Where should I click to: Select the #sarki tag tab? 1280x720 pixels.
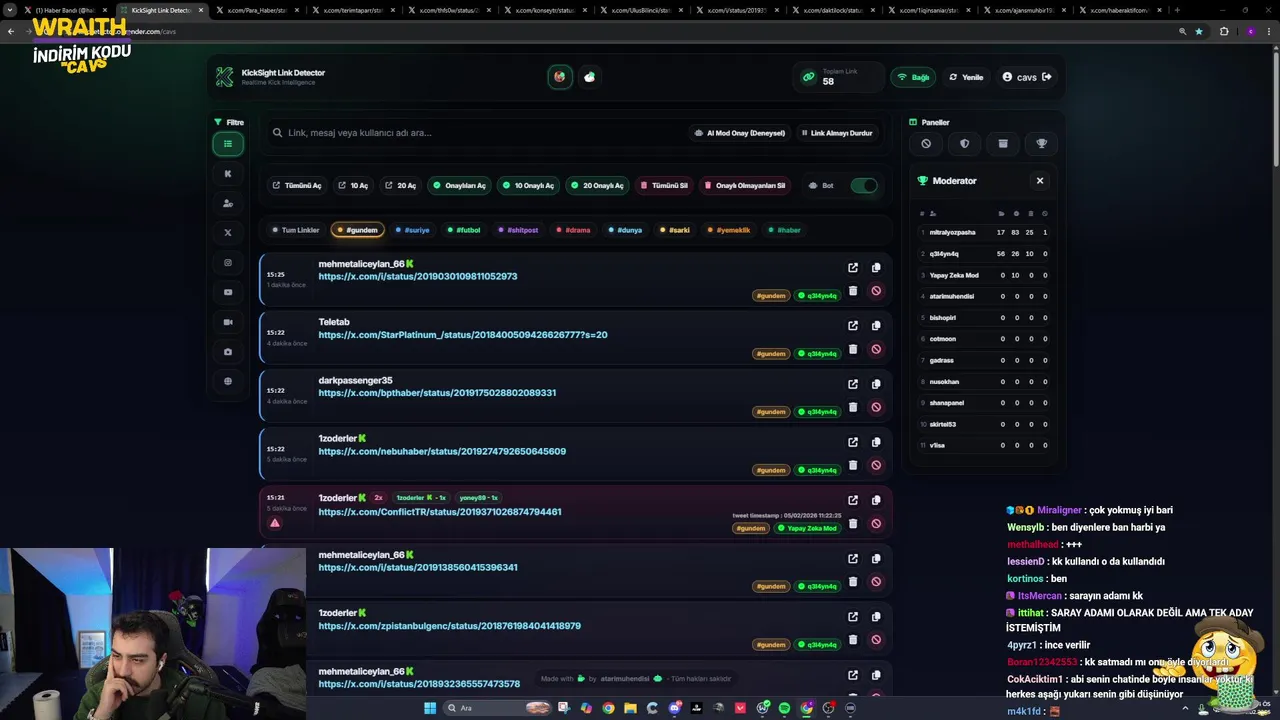pyautogui.click(x=675, y=230)
